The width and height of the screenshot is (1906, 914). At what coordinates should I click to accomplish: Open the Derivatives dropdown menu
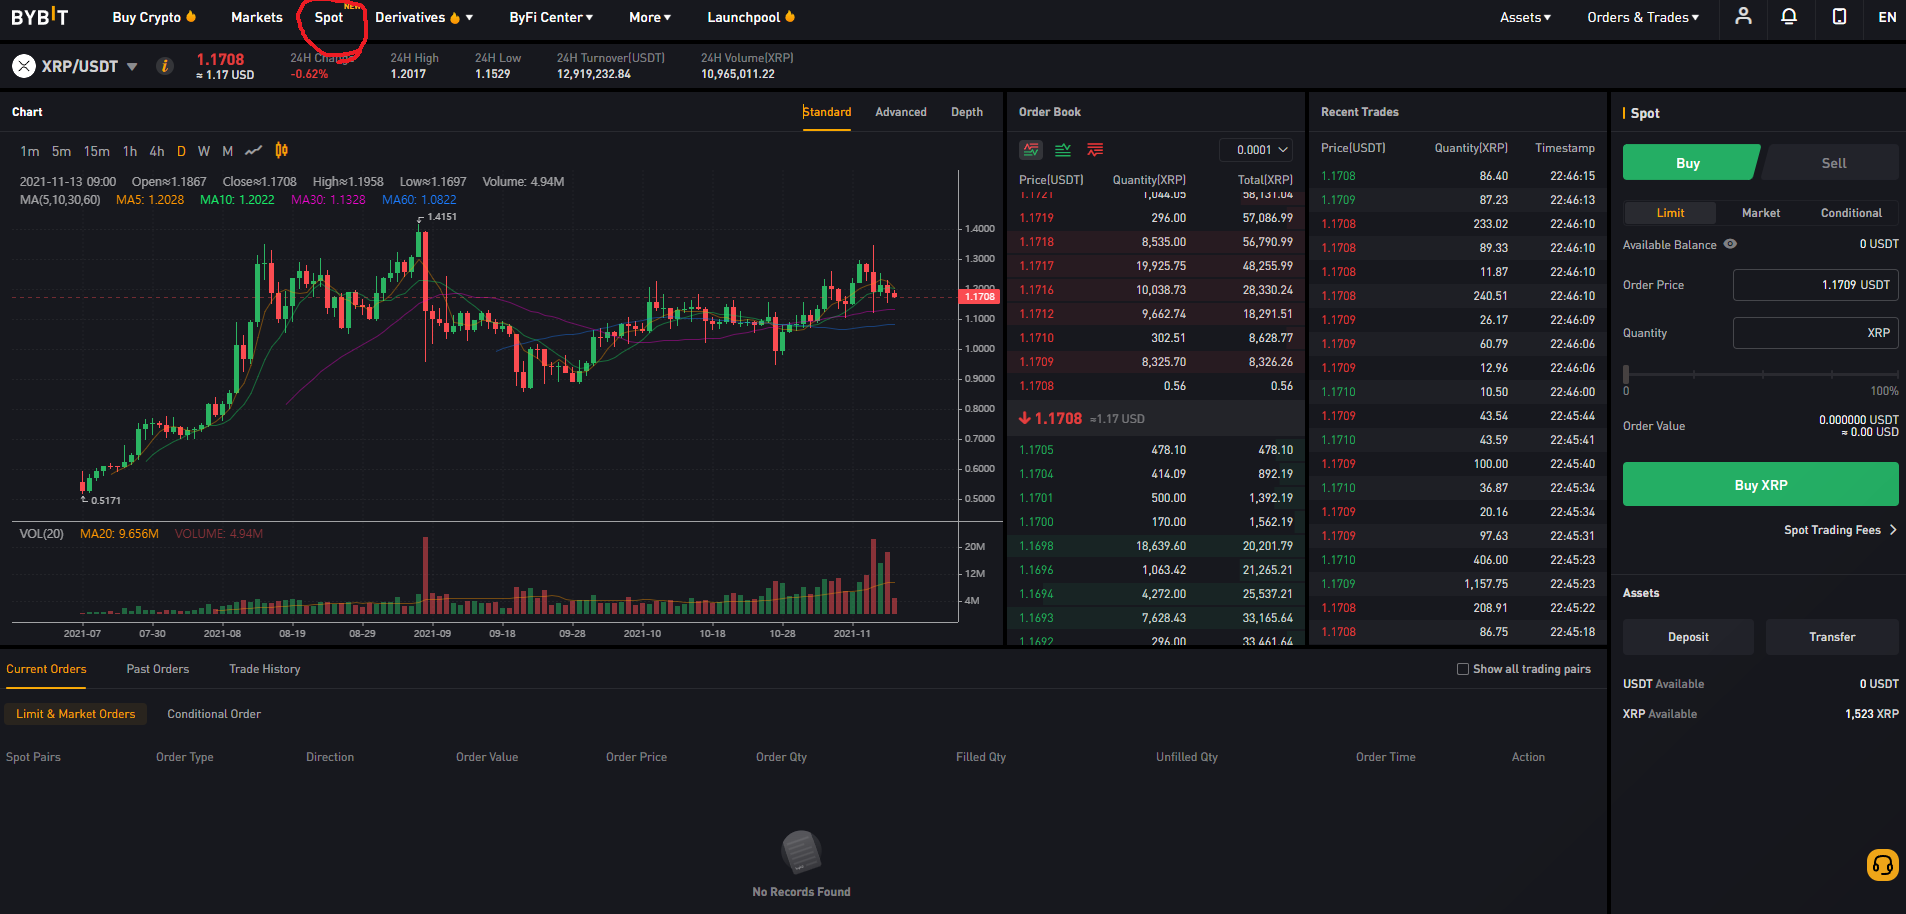pyautogui.click(x=424, y=17)
